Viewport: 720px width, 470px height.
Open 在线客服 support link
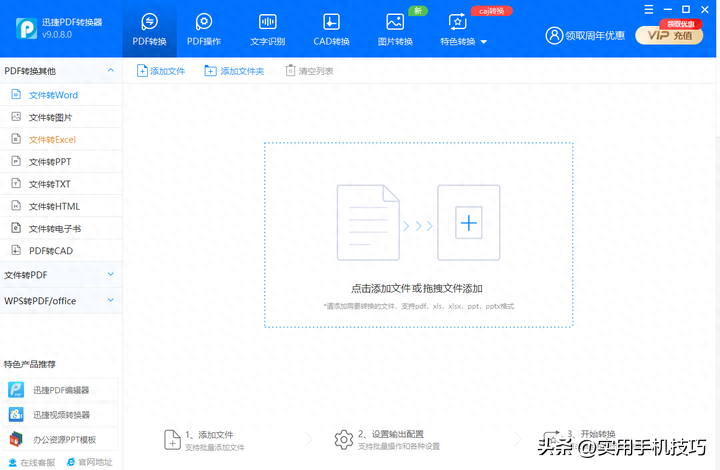[x=32, y=462]
